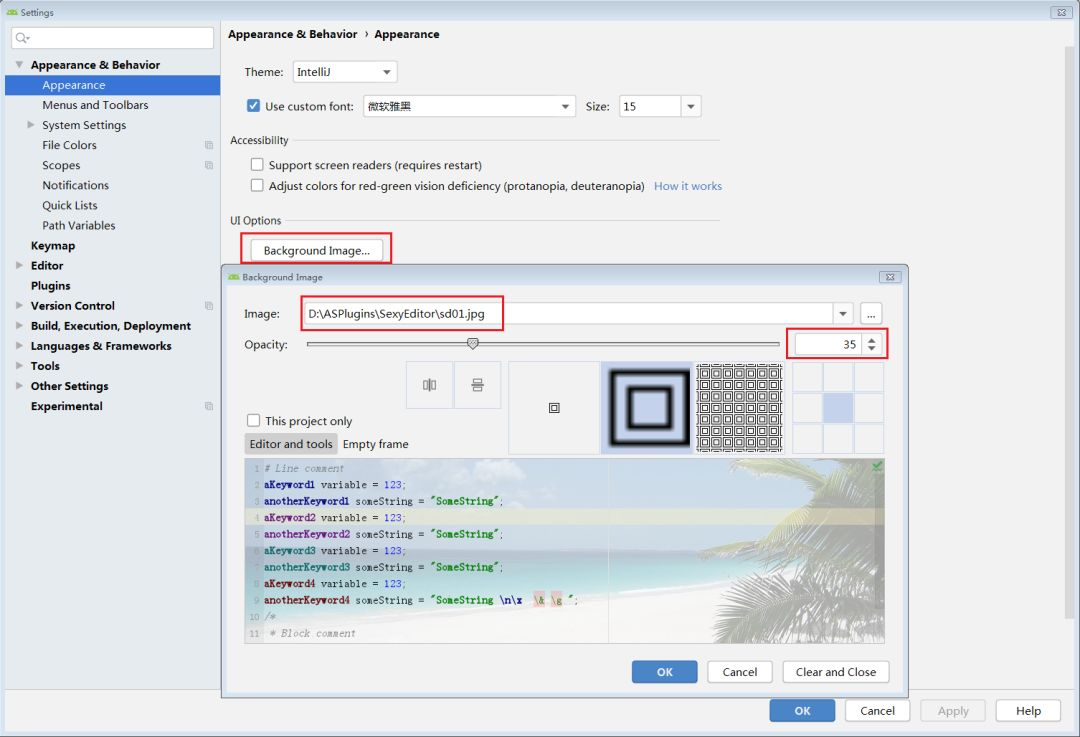1080x737 pixels.
Task: Expand the System Settings node
Action: 30,125
